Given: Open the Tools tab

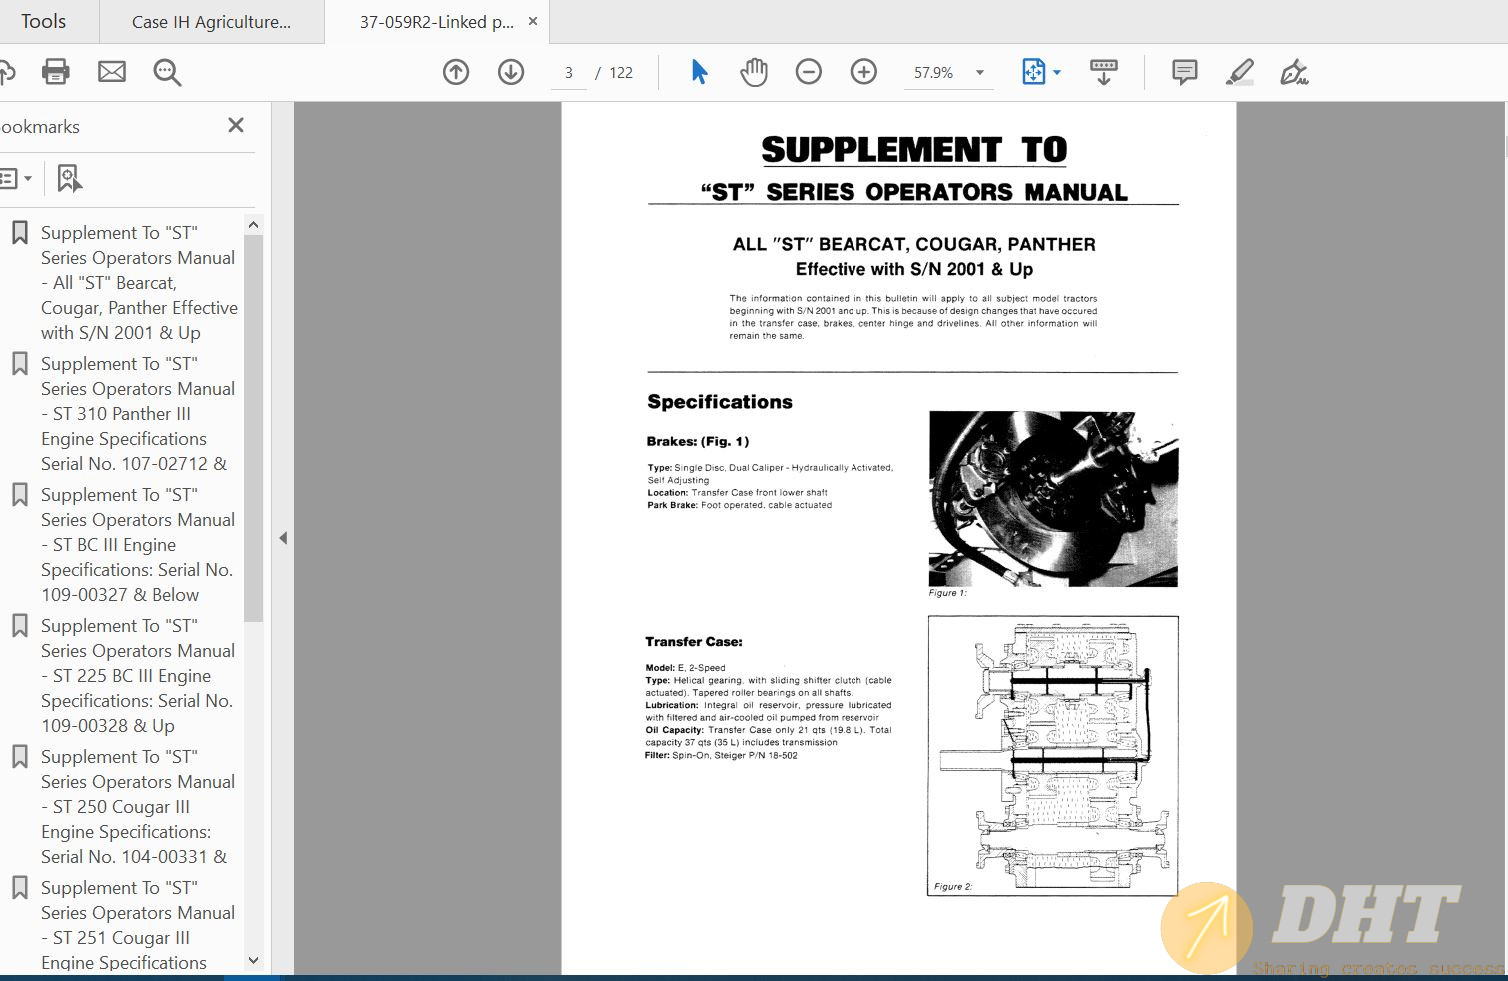Looking at the screenshot, I should pyautogui.click(x=44, y=21).
